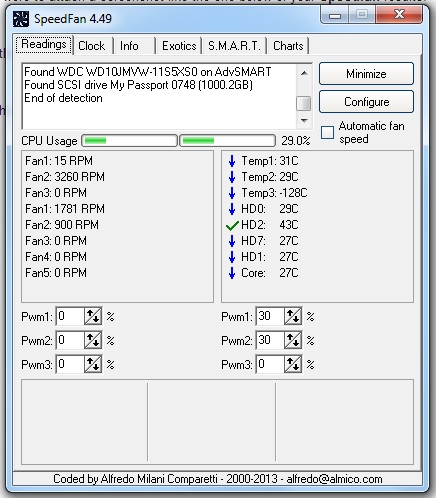Focus the left Pwm2 value field

click(70, 340)
